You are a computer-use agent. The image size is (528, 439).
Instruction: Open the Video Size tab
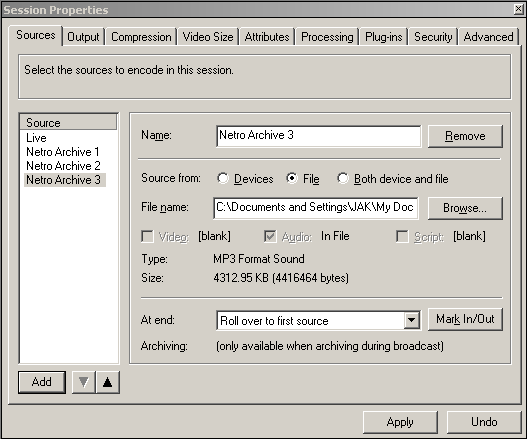point(208,37)
